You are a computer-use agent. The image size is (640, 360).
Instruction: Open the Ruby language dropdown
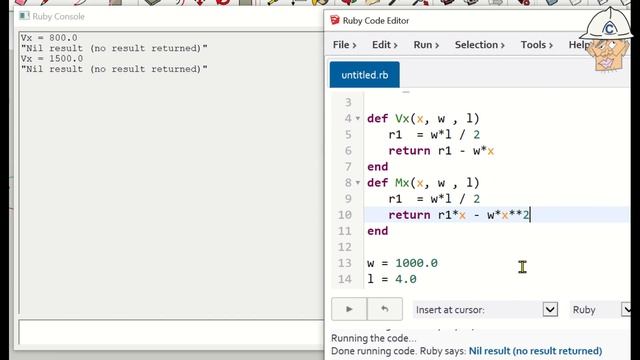point(627,309)
